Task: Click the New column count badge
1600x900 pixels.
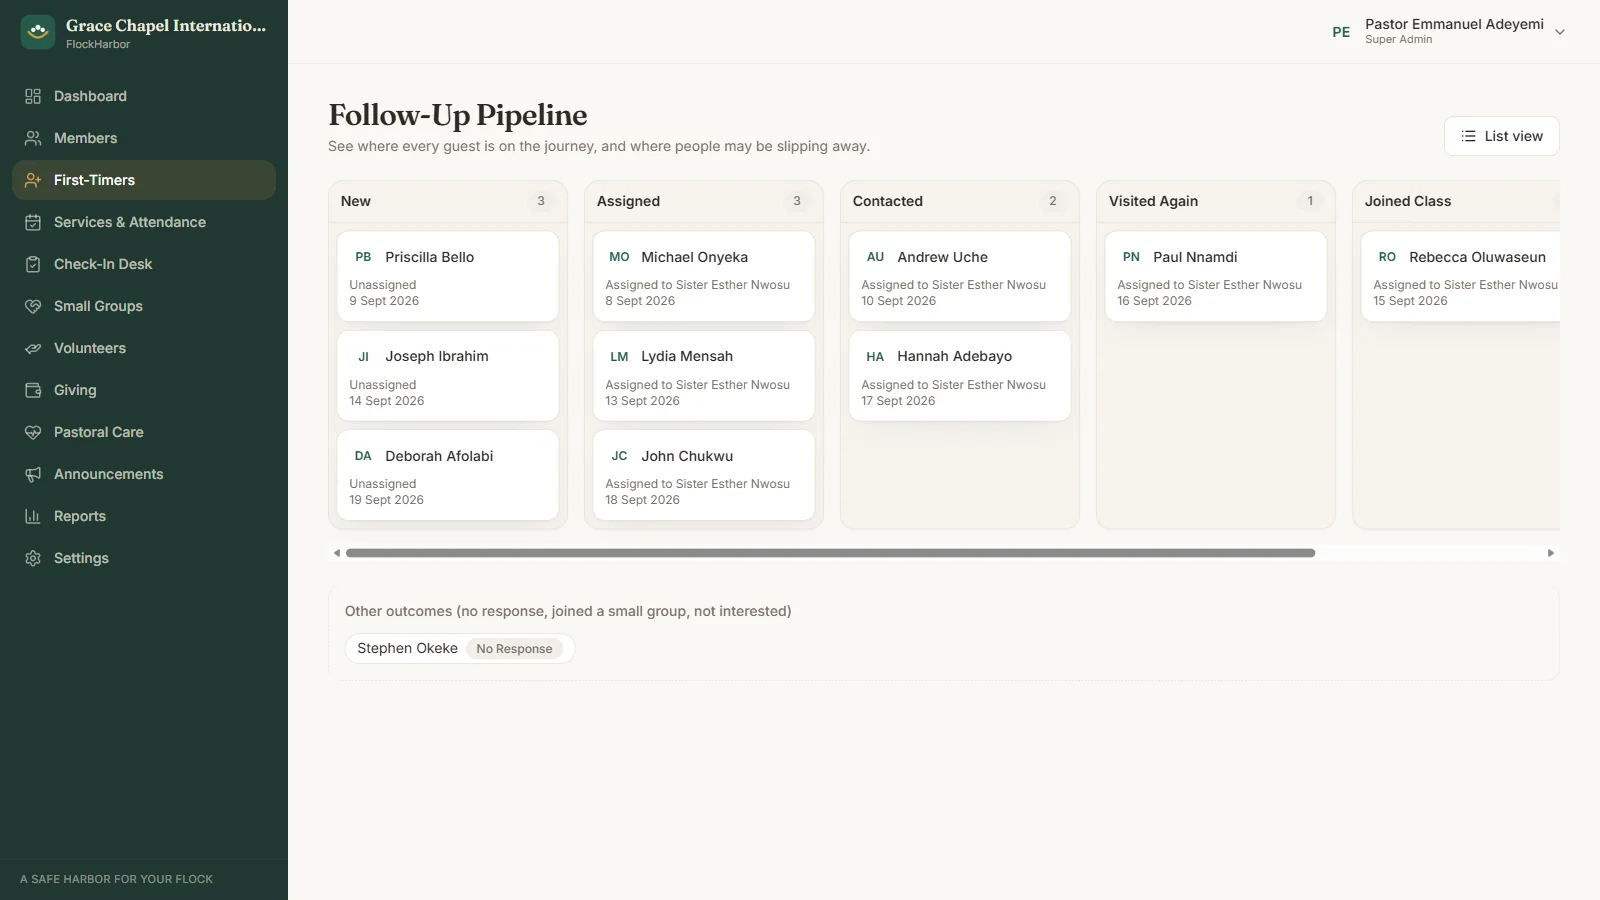Action: click(541, 201)
